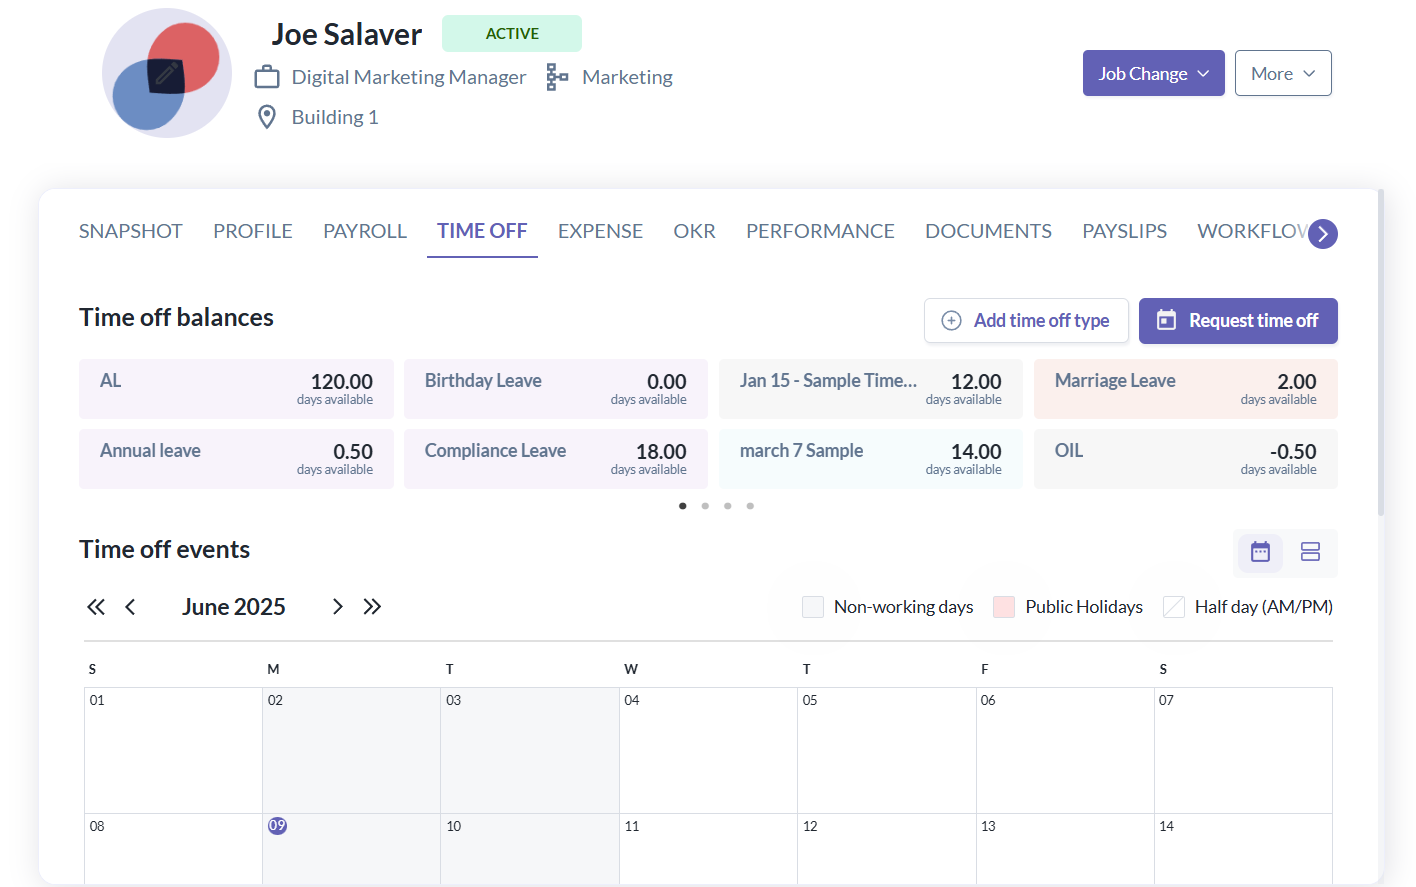The image size is (1416, 887).
Task: Click the Digital Marketing Manager title
Action: click(x=409, y=77)
